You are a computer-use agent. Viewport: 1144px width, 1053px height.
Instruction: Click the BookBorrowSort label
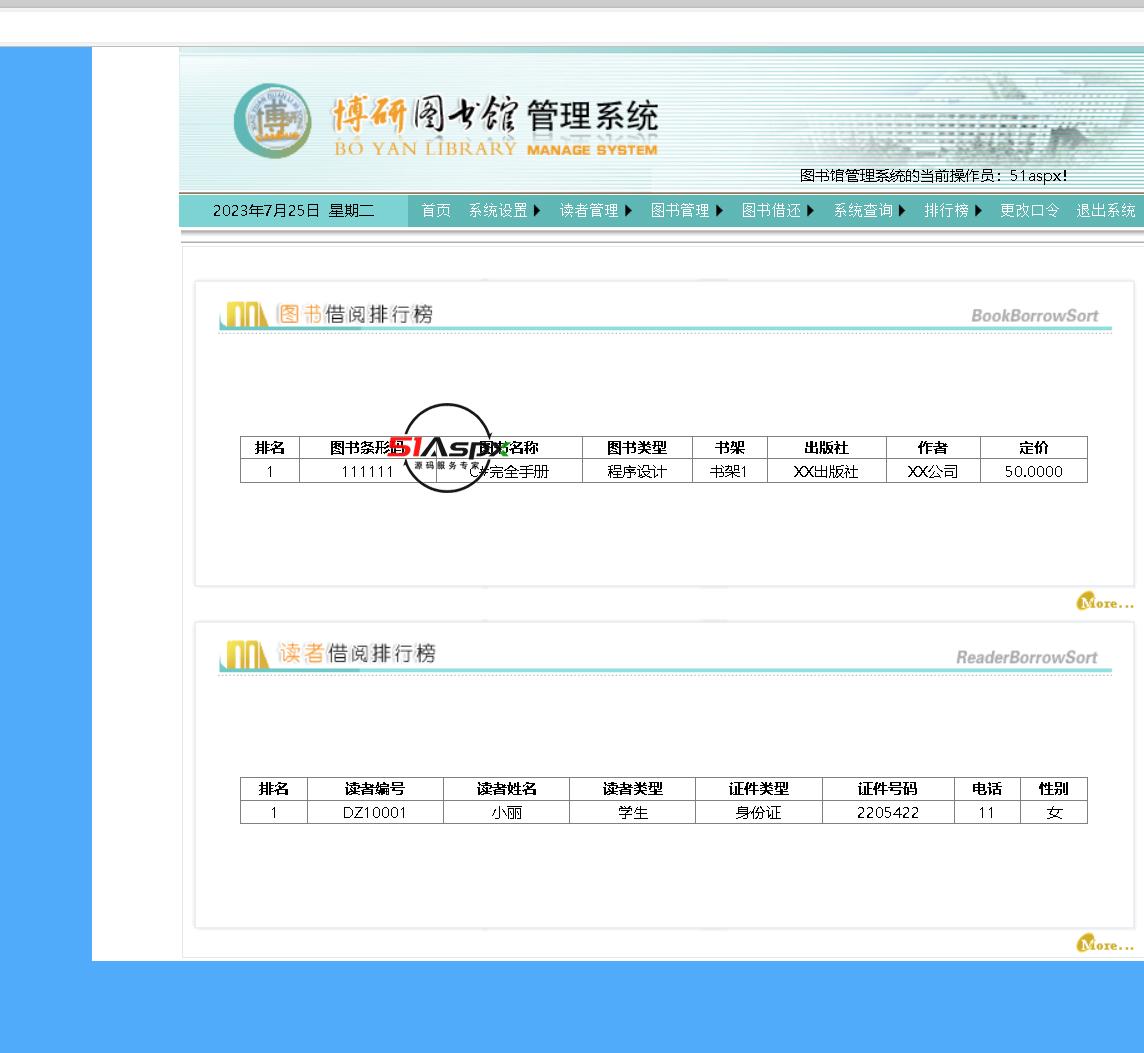(x=1035, y=316)
